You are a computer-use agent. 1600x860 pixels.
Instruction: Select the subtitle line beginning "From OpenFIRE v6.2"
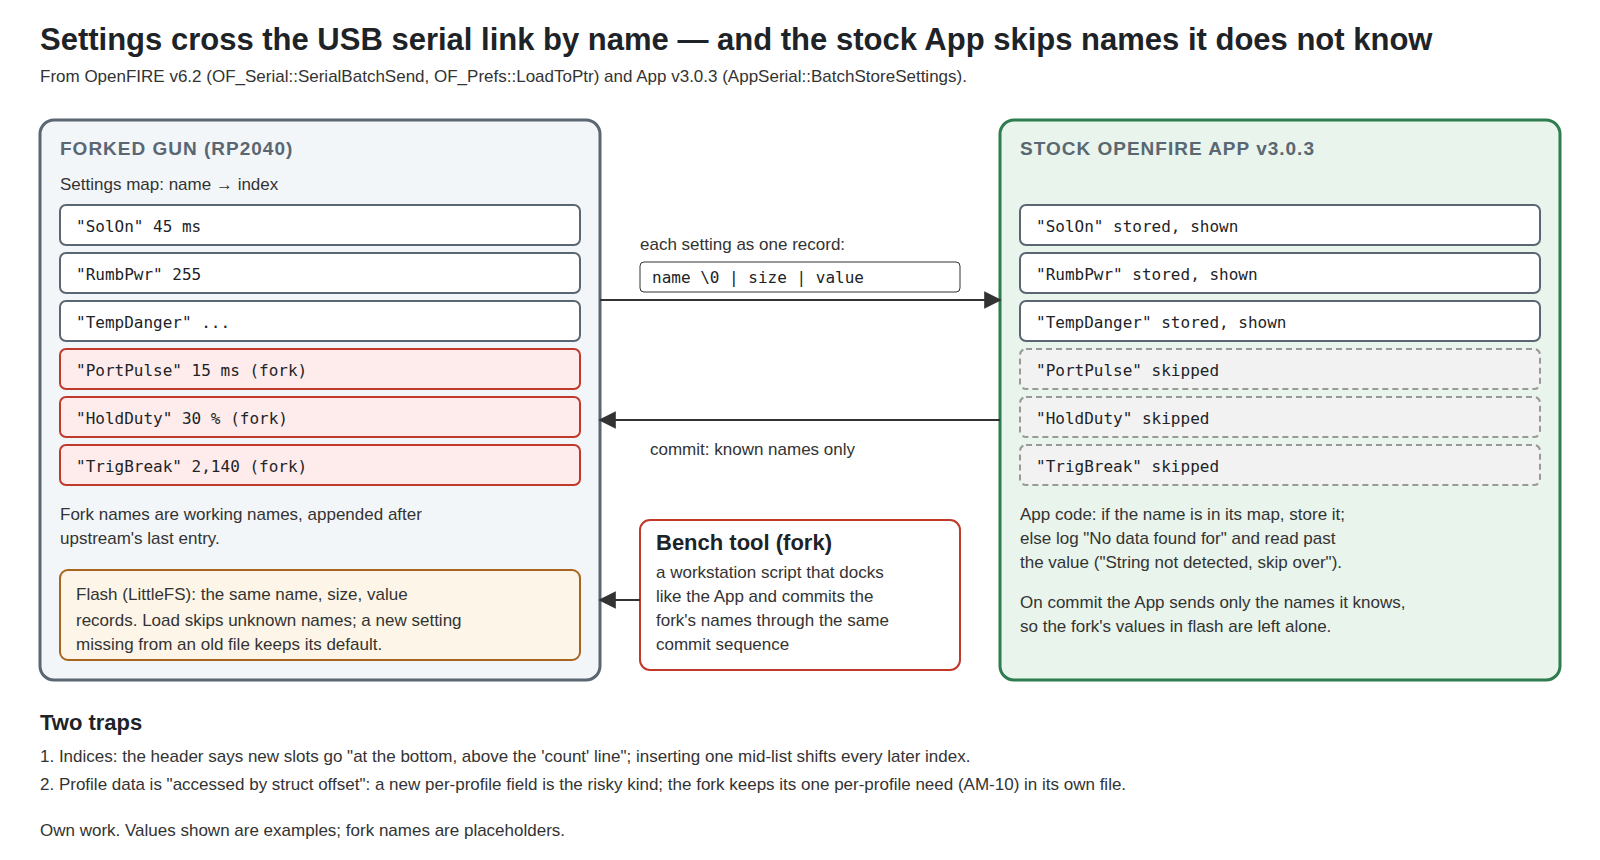pos(503,76)
